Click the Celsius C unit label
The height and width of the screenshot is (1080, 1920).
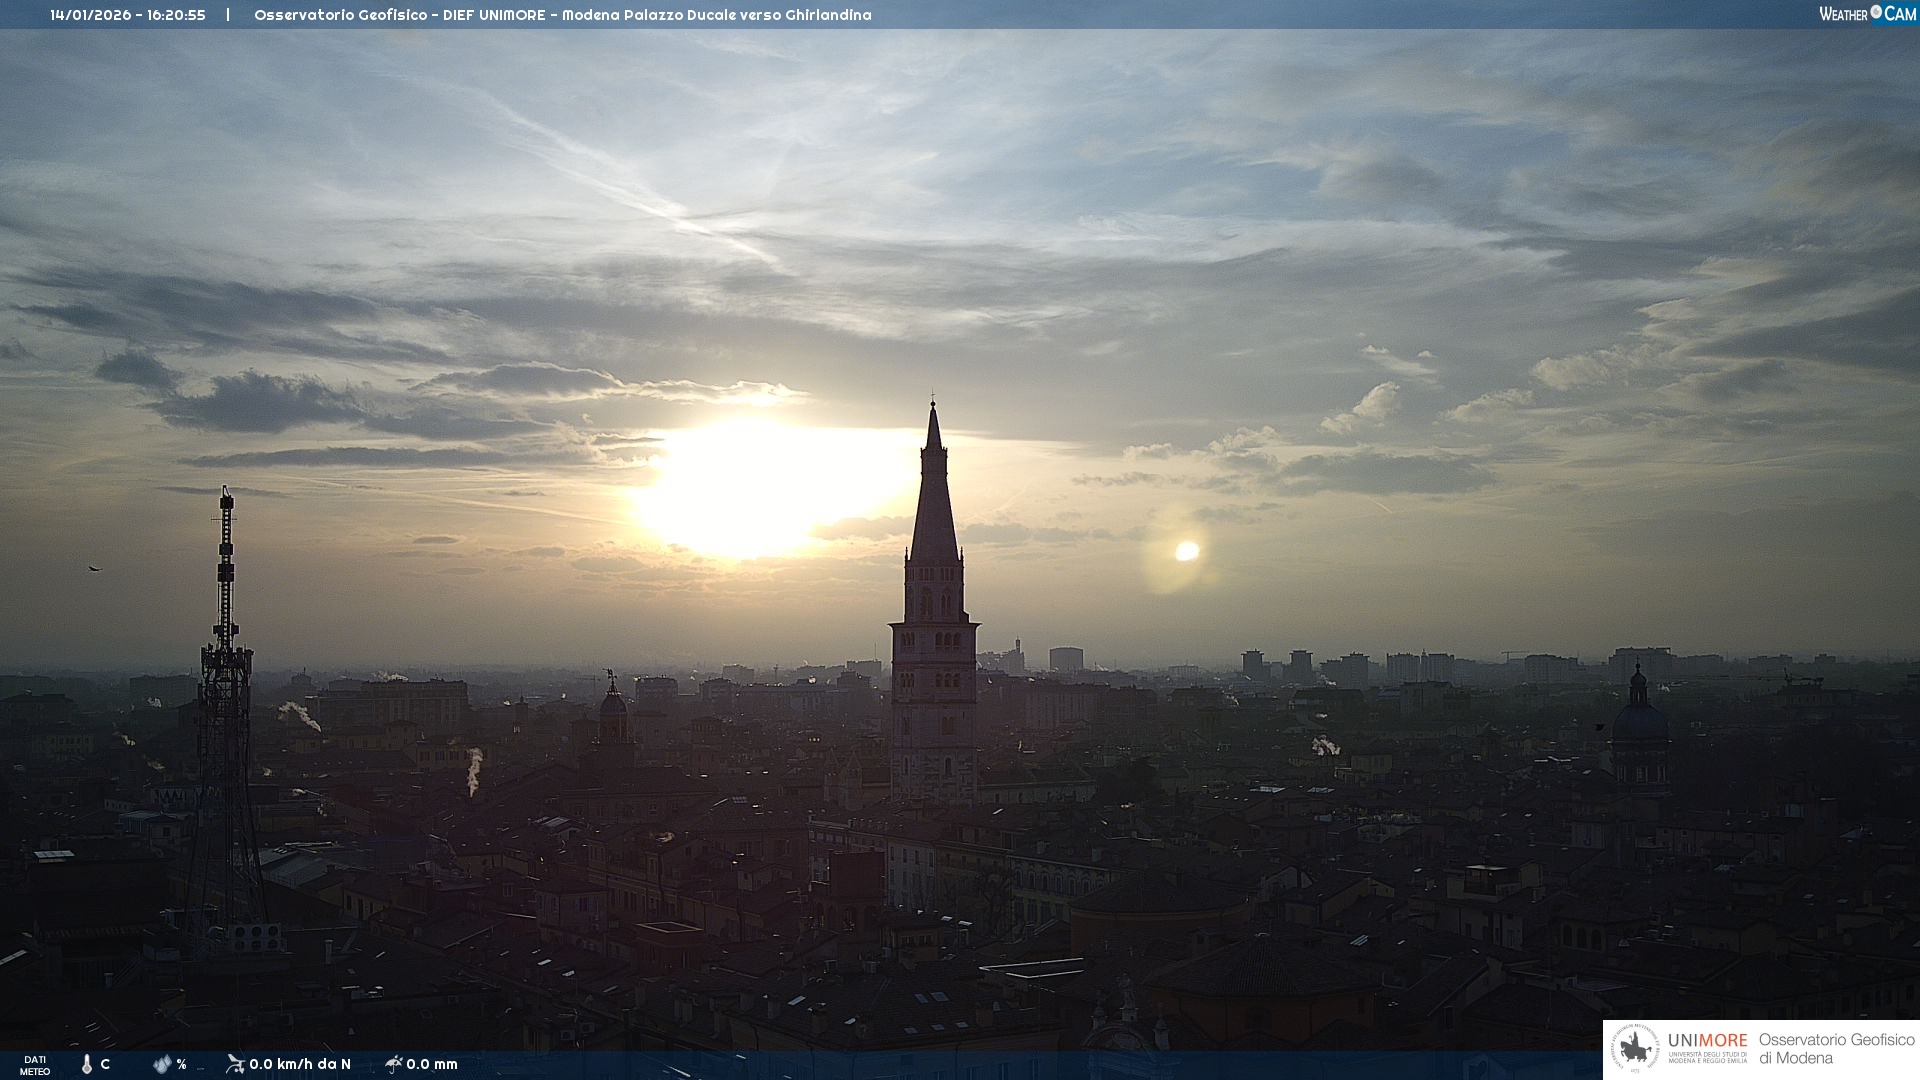(x=105, y=1064)
